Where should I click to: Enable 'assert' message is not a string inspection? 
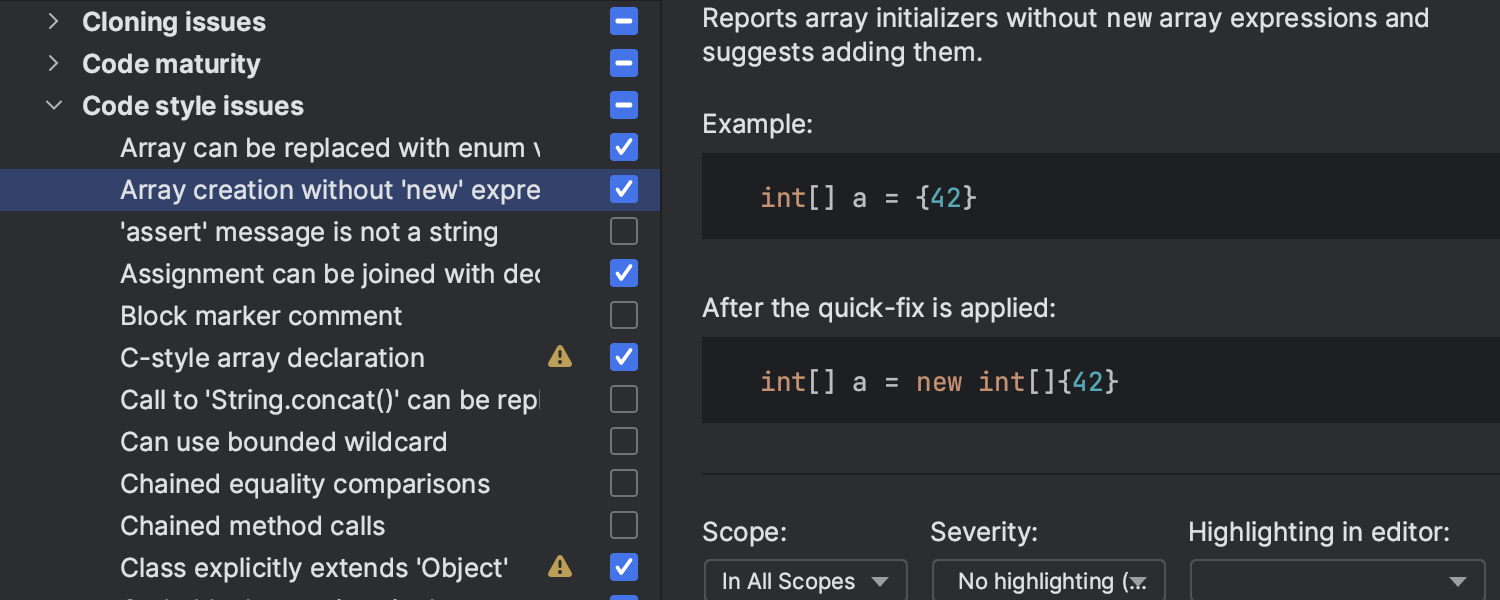click(624, 231)
